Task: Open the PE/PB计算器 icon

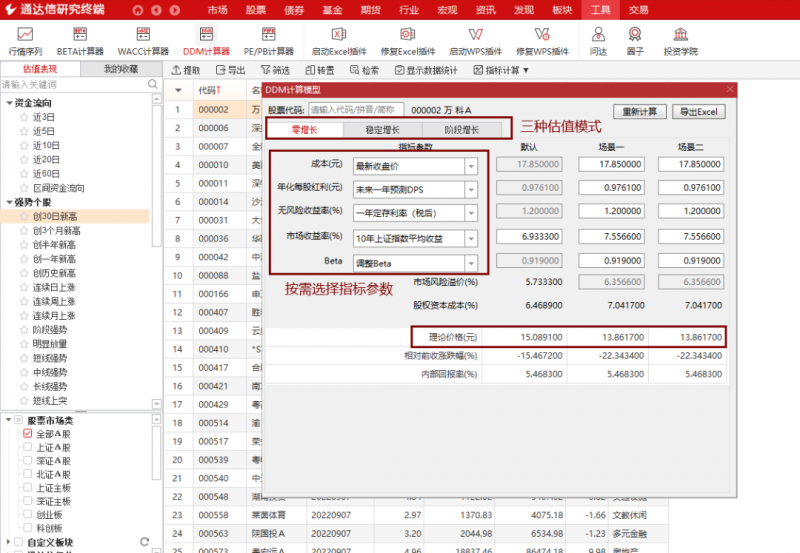Action: point(269,41)
